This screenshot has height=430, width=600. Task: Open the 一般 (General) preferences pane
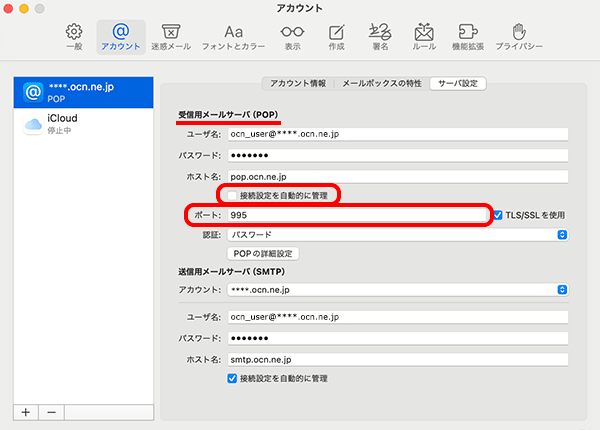coord(74,37)
